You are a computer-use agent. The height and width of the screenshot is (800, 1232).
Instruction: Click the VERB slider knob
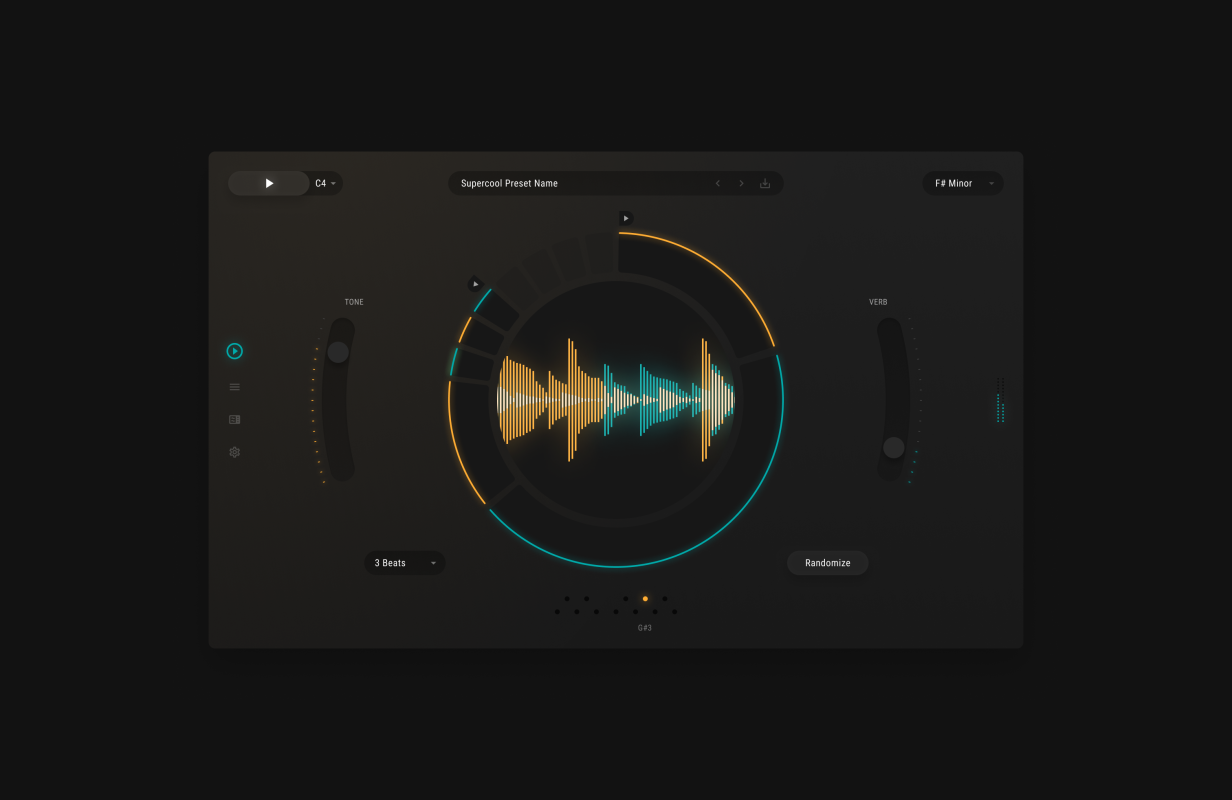(x=894, y=448)
